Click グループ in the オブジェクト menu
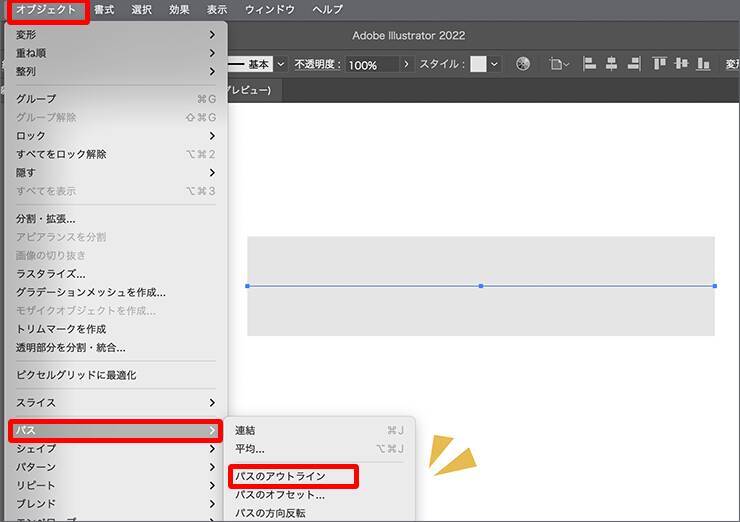The height and width of the screenshot is (522, 740). (36, 99)
